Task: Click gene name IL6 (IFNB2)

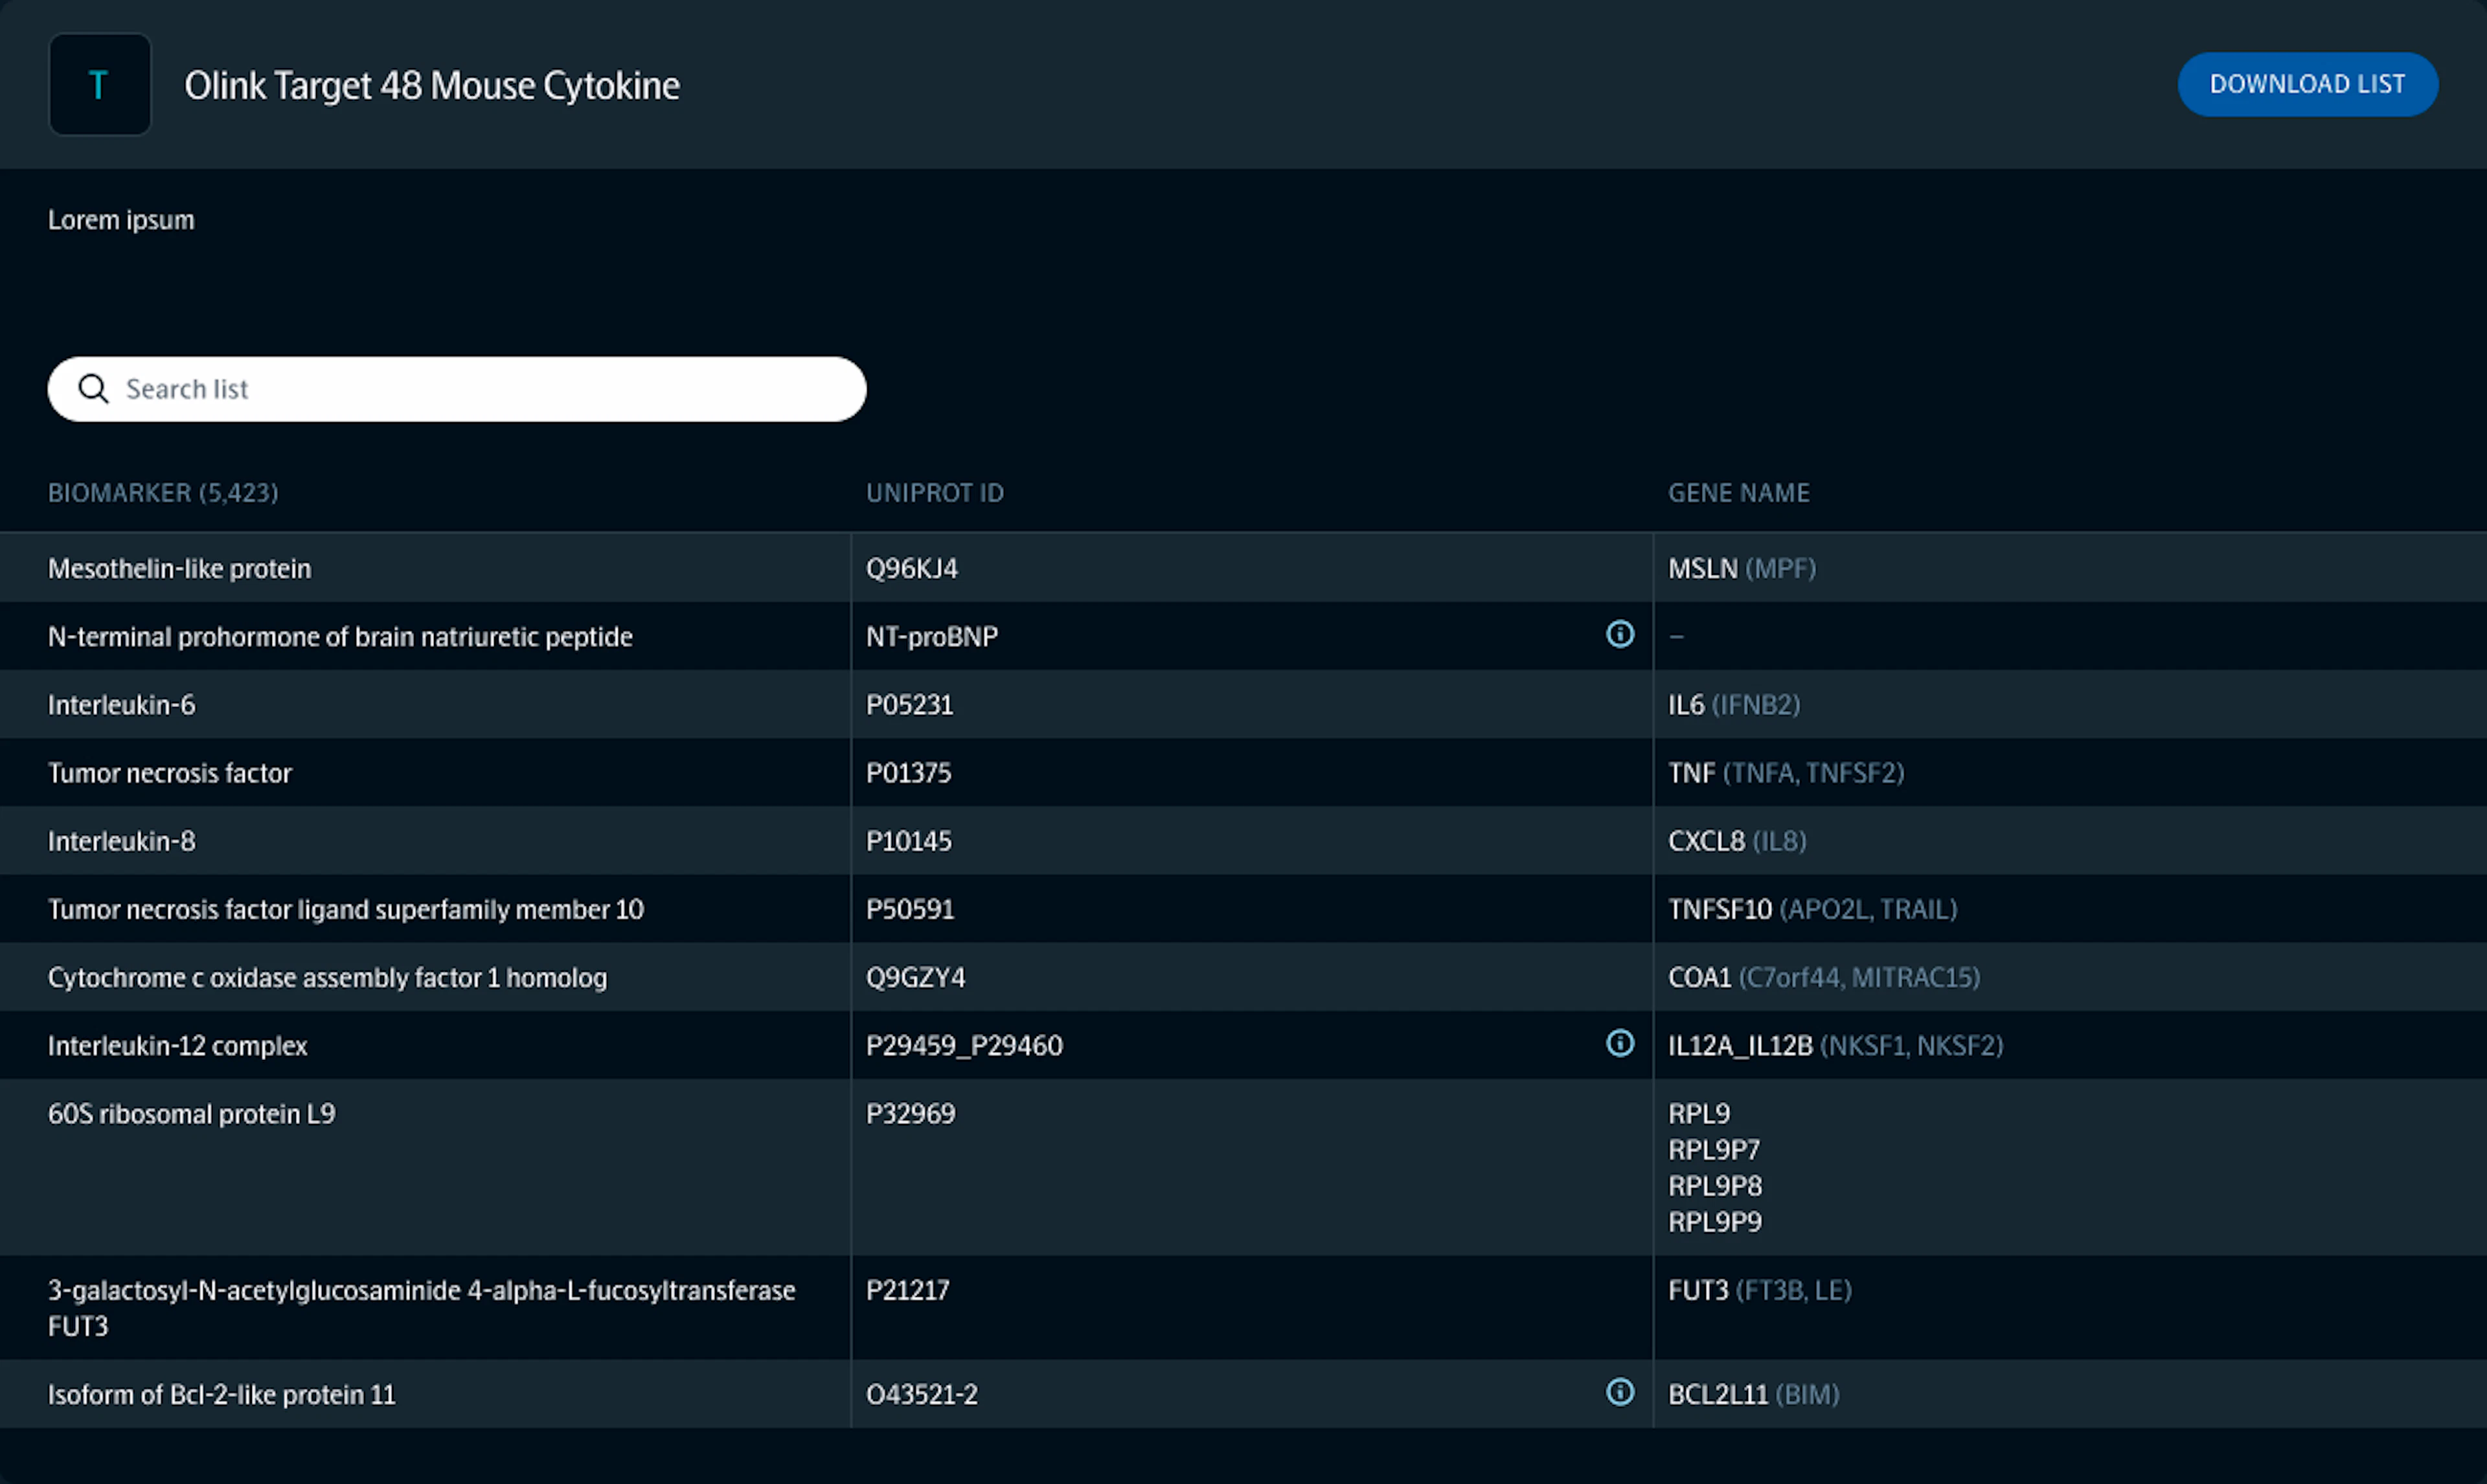Action: pyautogui.click(x=1734, y=705)
